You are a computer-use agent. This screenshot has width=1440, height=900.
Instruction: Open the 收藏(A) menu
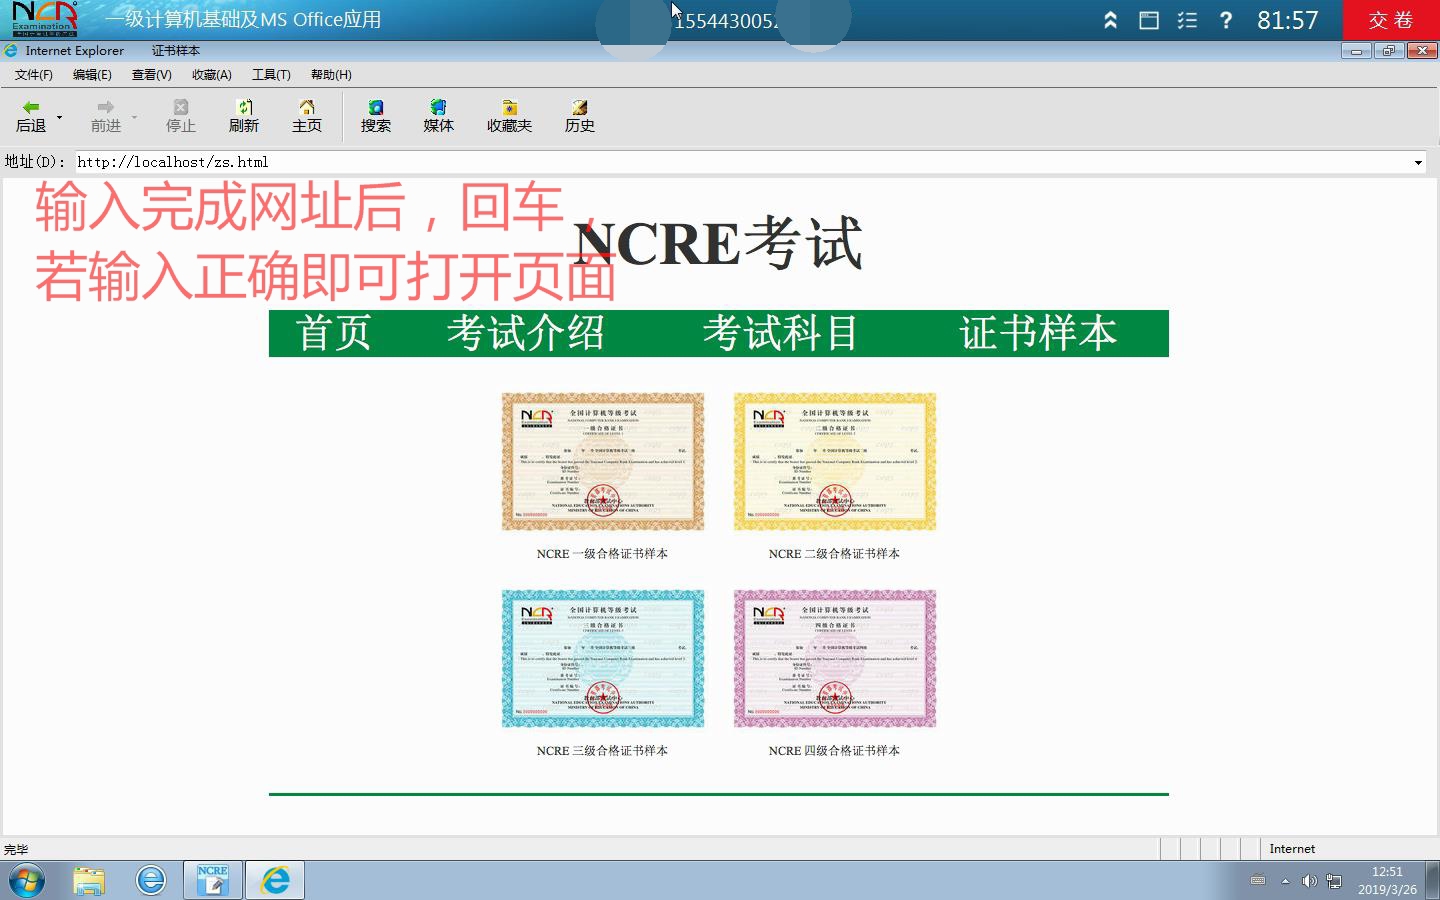tap(212, 75)
